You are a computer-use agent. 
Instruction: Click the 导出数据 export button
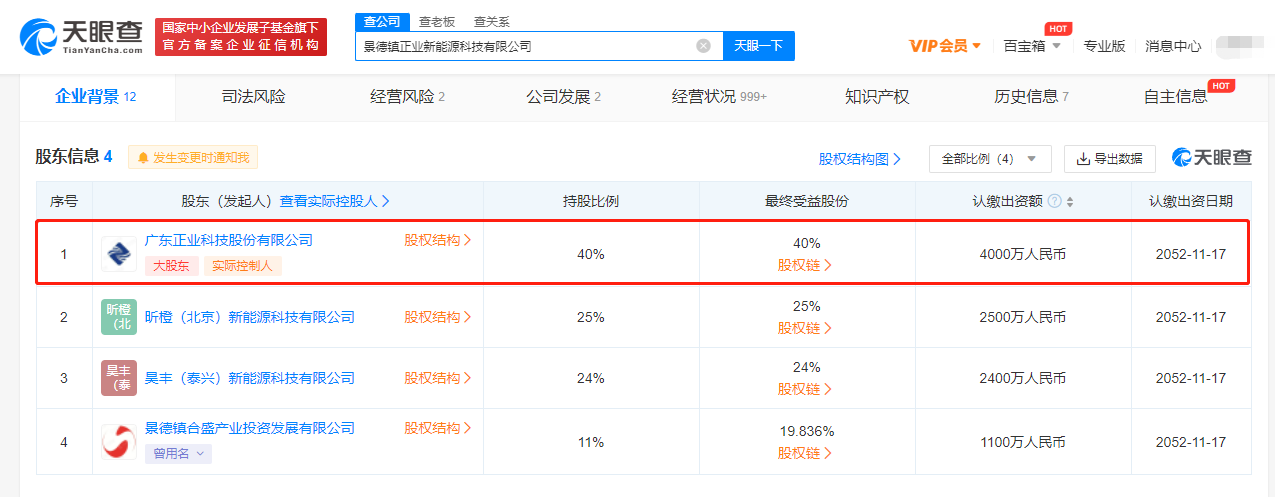[x=1109, y=159]
